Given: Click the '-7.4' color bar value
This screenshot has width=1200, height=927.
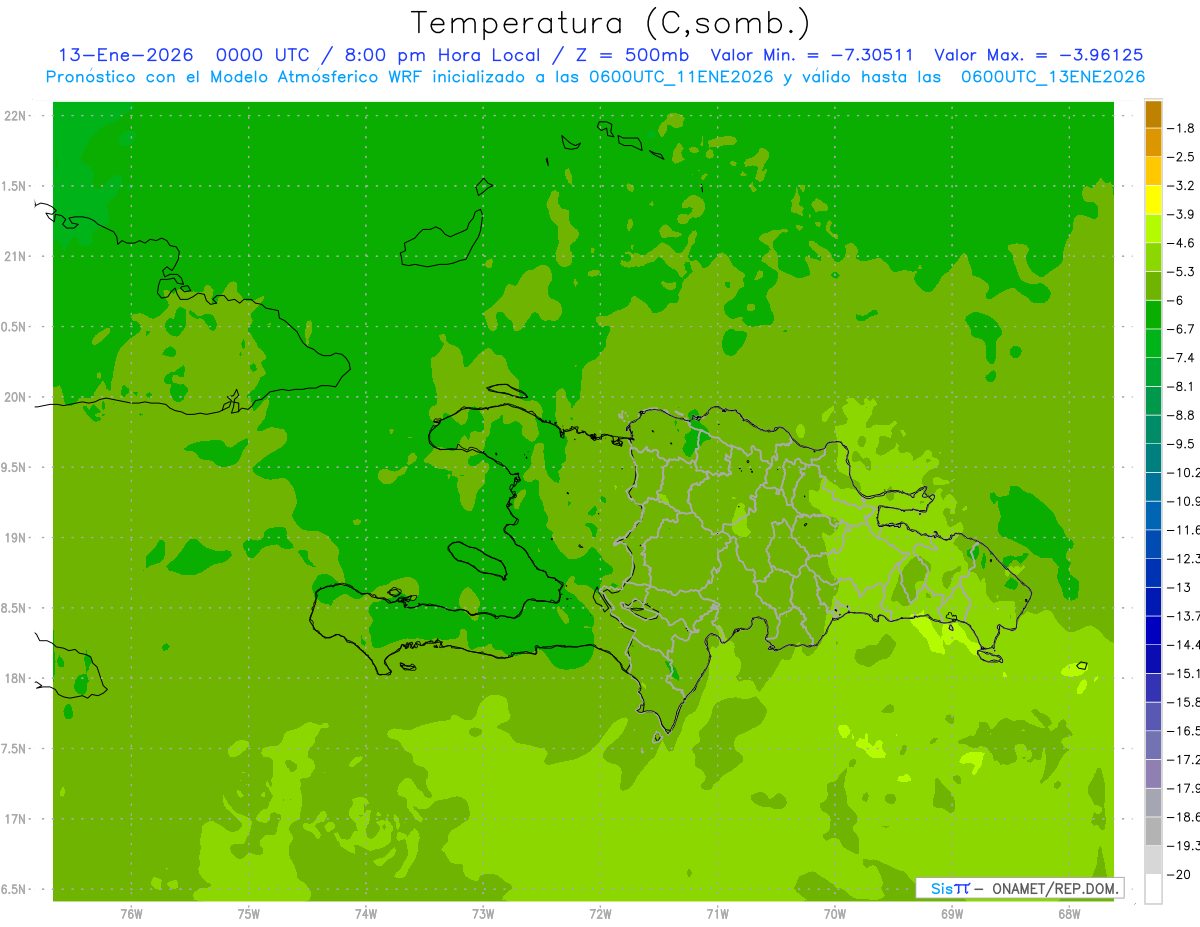Looking at the screenshot, I should [1183, 358].
